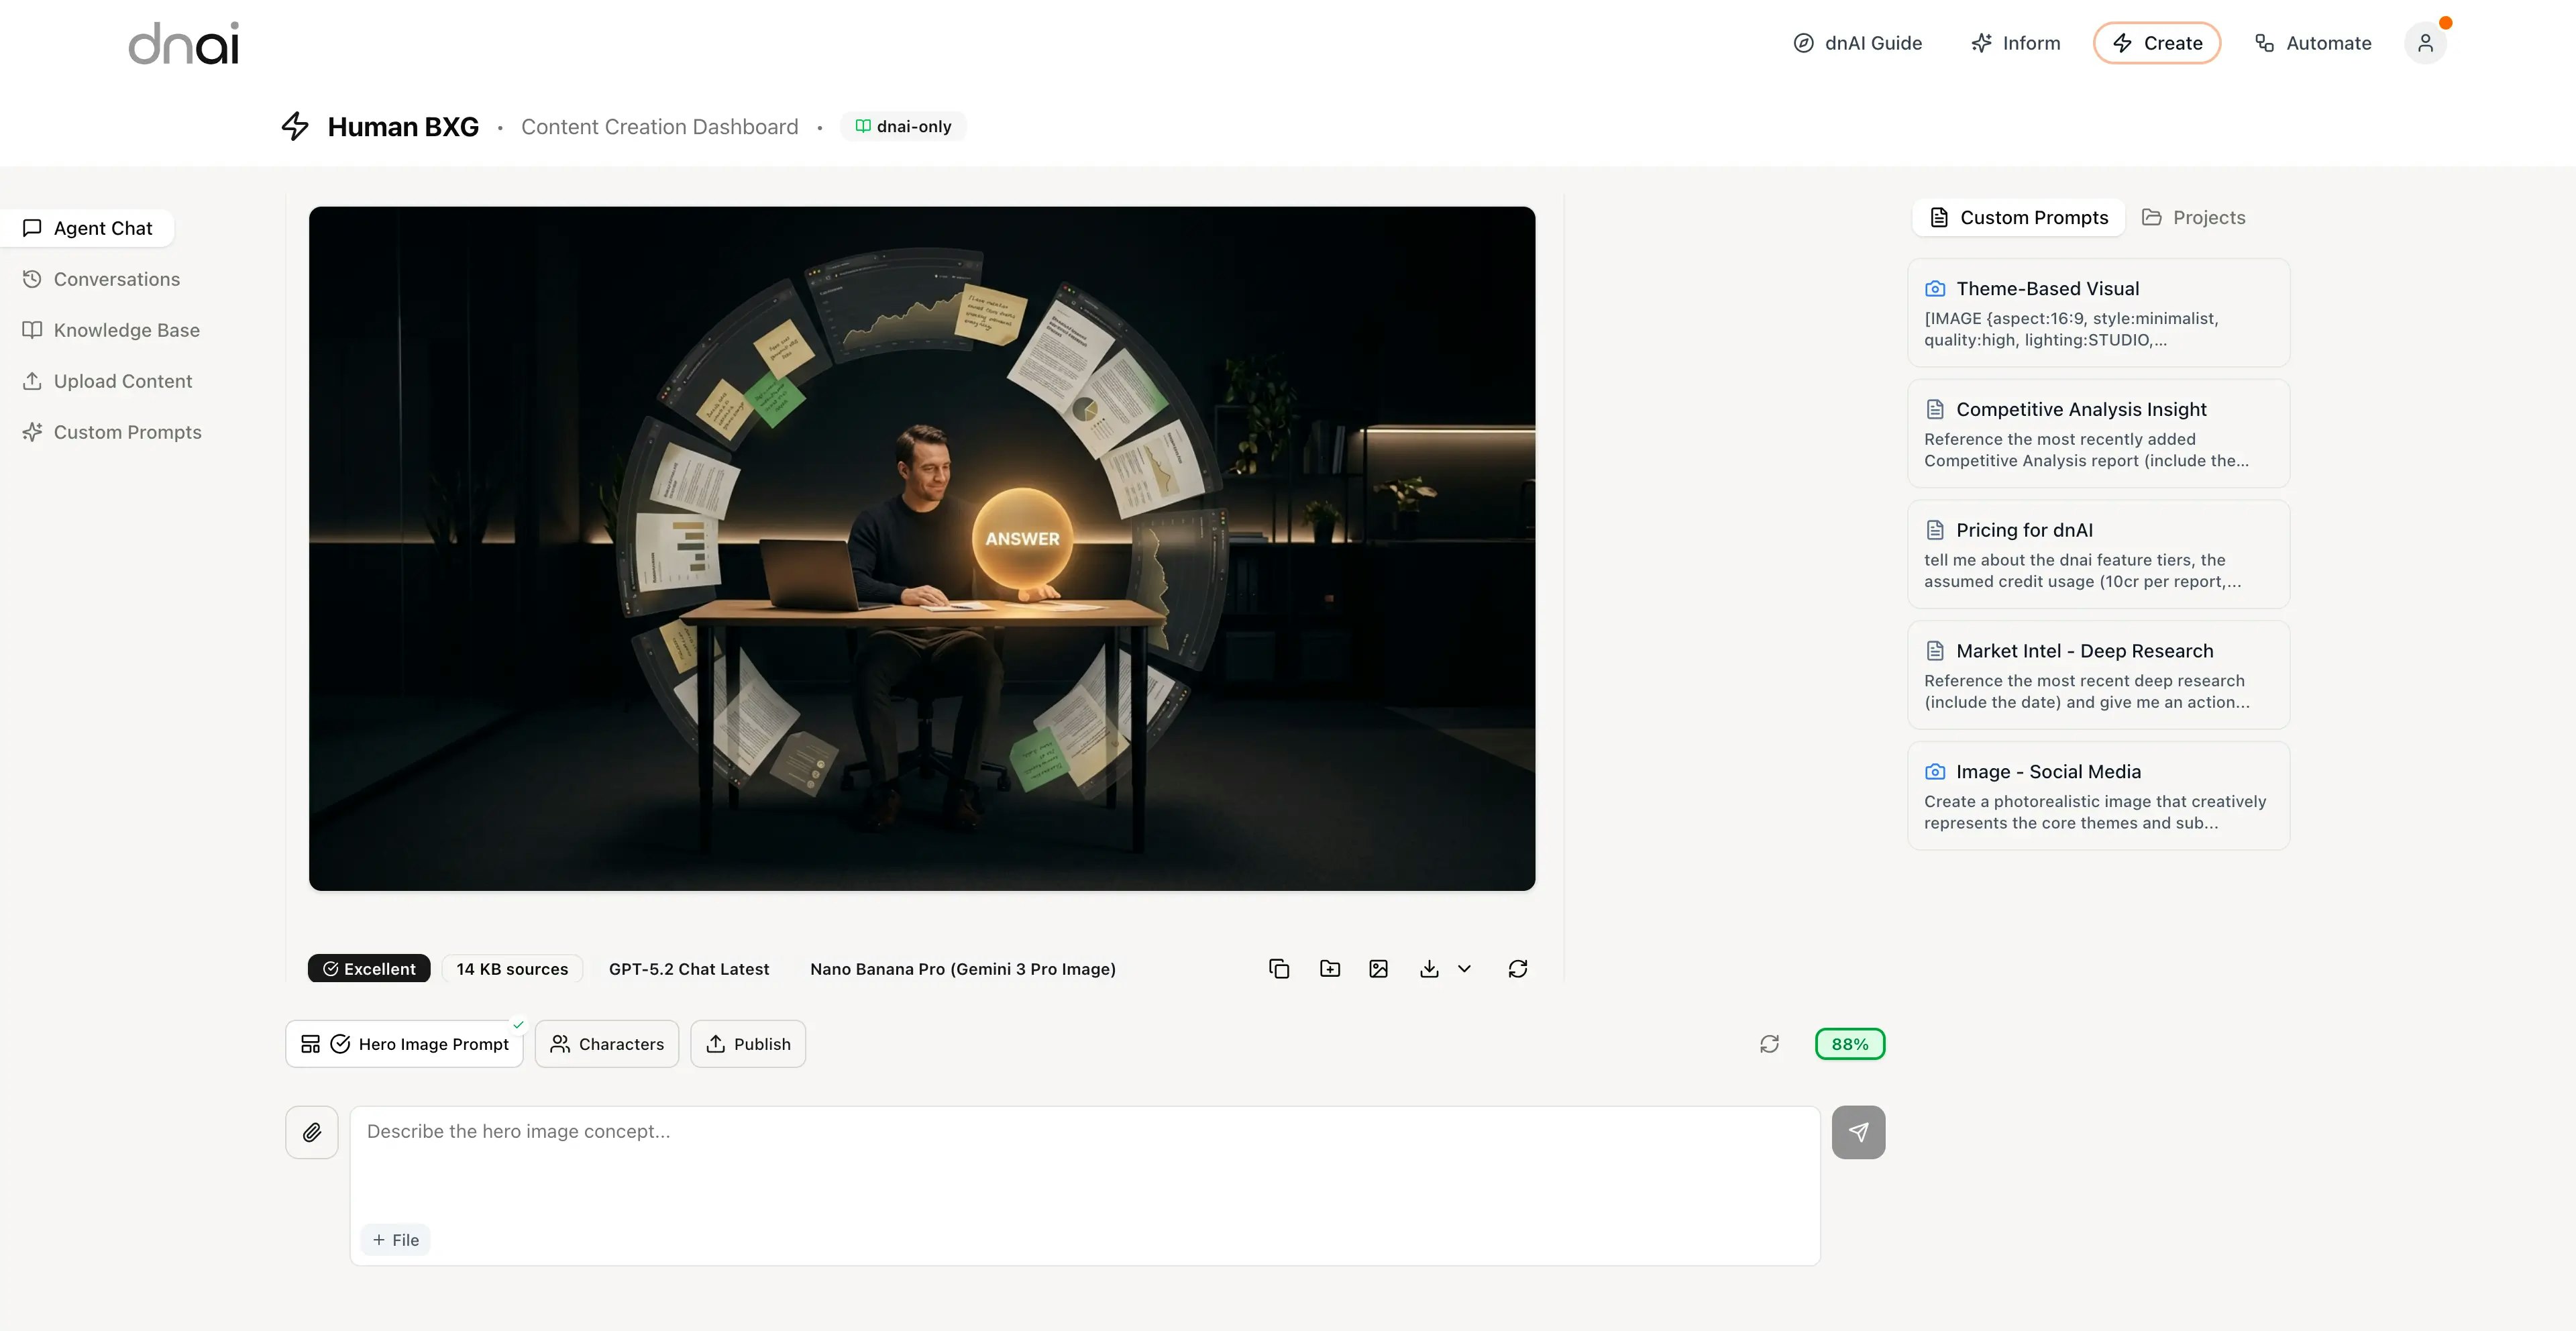Add a file with the + File button
The image size is (2576, 1331).
pyautogui.click(x=396, y=1240)
